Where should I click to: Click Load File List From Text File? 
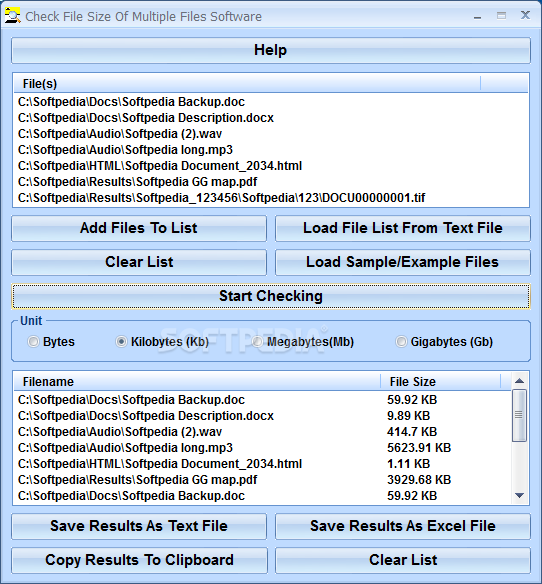click(x=403, y=228)
